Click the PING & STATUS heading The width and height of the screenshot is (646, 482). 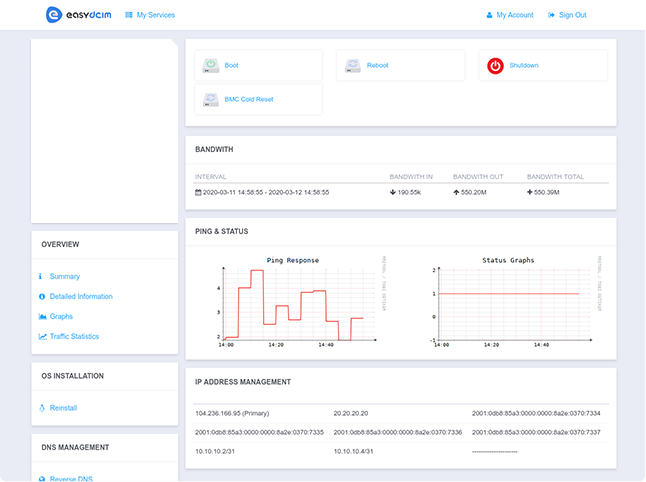[x=222, y=231]
